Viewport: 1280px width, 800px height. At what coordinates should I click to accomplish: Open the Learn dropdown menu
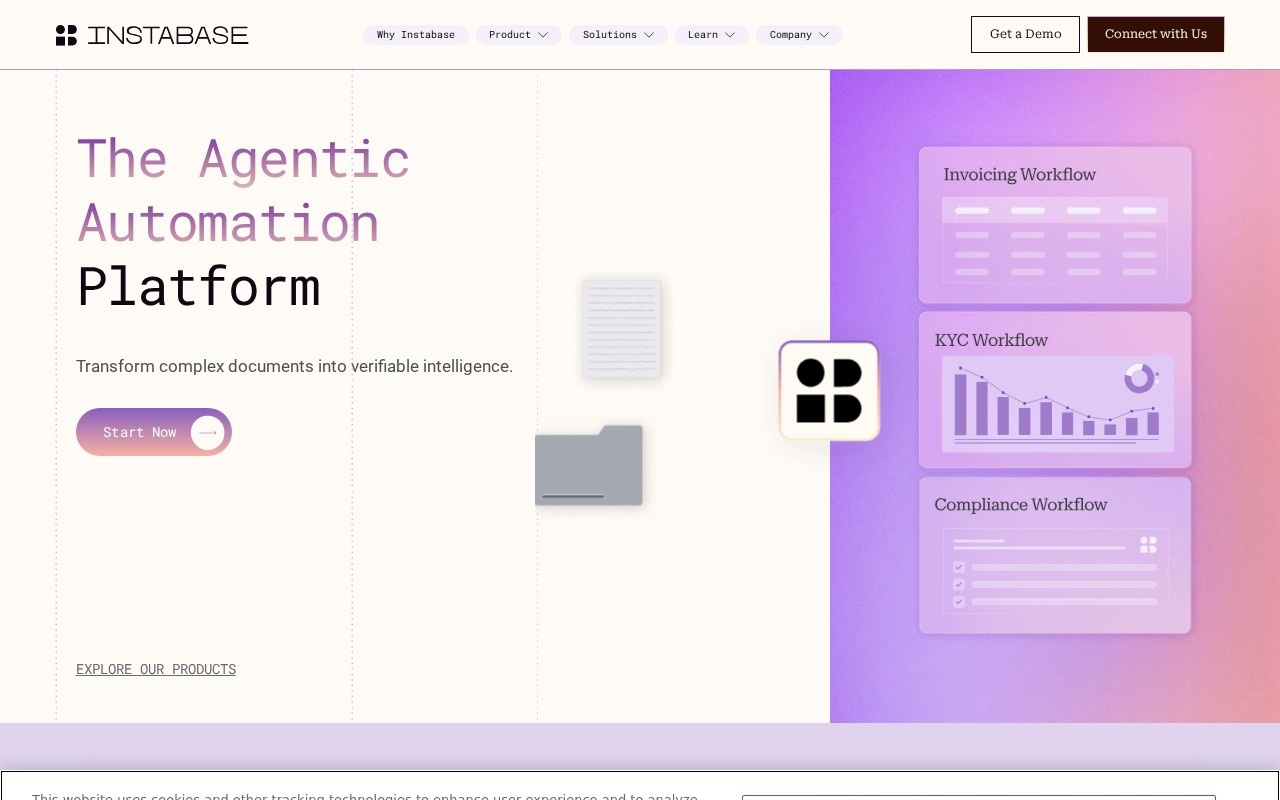[x=711, y=35]
